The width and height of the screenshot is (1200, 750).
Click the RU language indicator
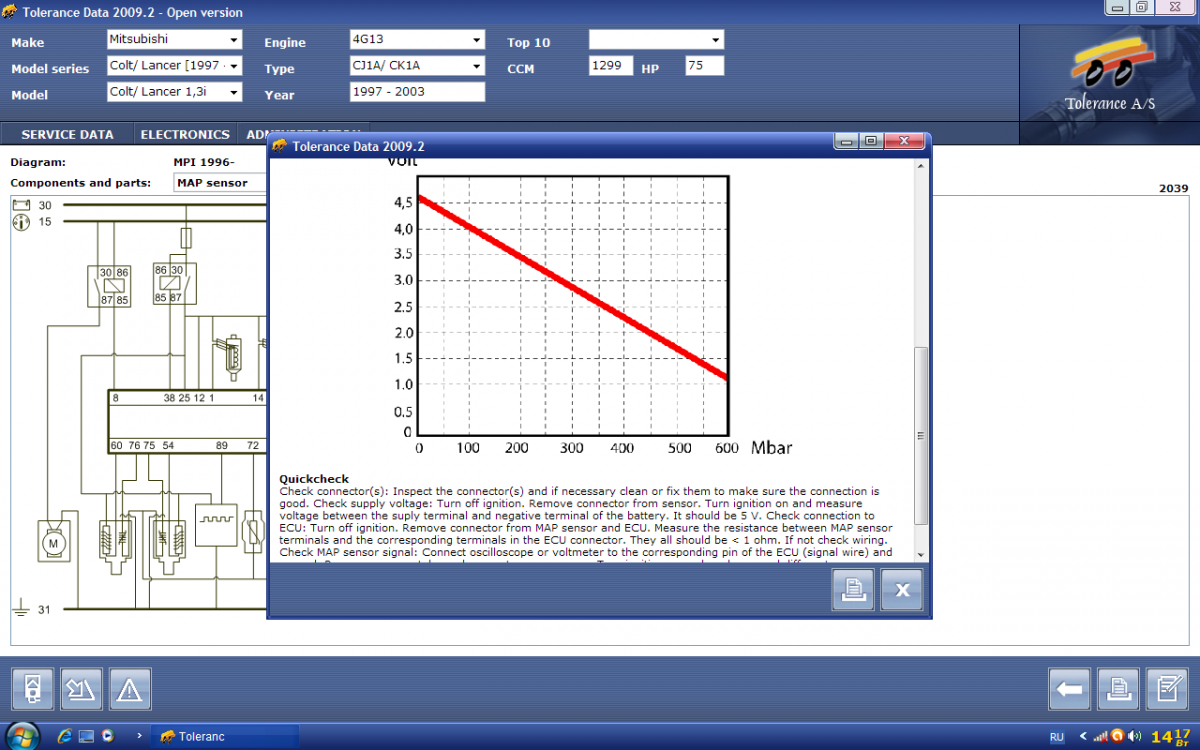point(1057,737)
